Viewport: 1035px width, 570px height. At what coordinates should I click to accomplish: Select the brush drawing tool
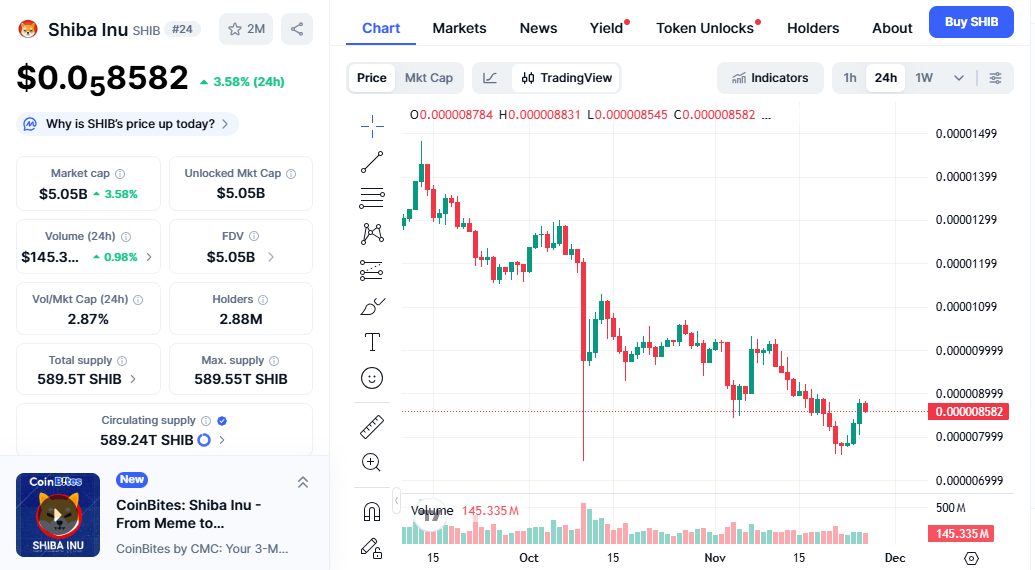pyautogui.click(x=372, y=307)
